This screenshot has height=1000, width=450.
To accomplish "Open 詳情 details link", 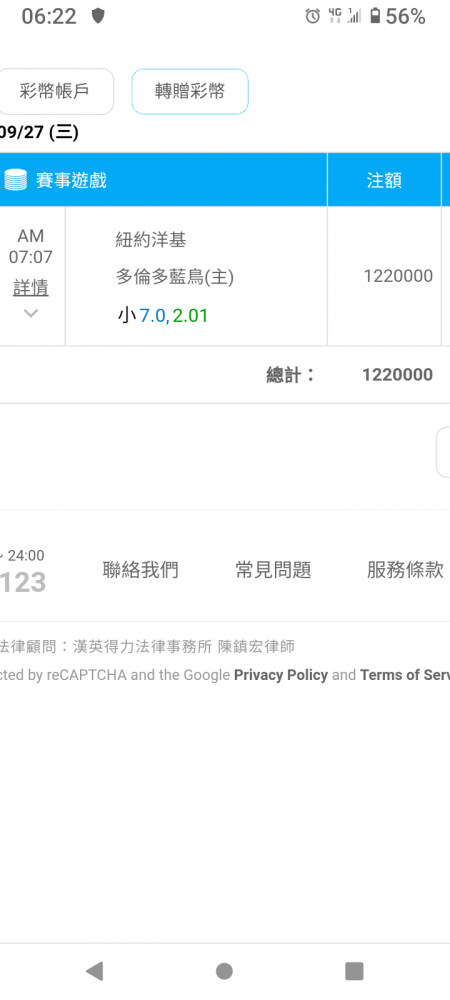I will click(x=31, y=288).
